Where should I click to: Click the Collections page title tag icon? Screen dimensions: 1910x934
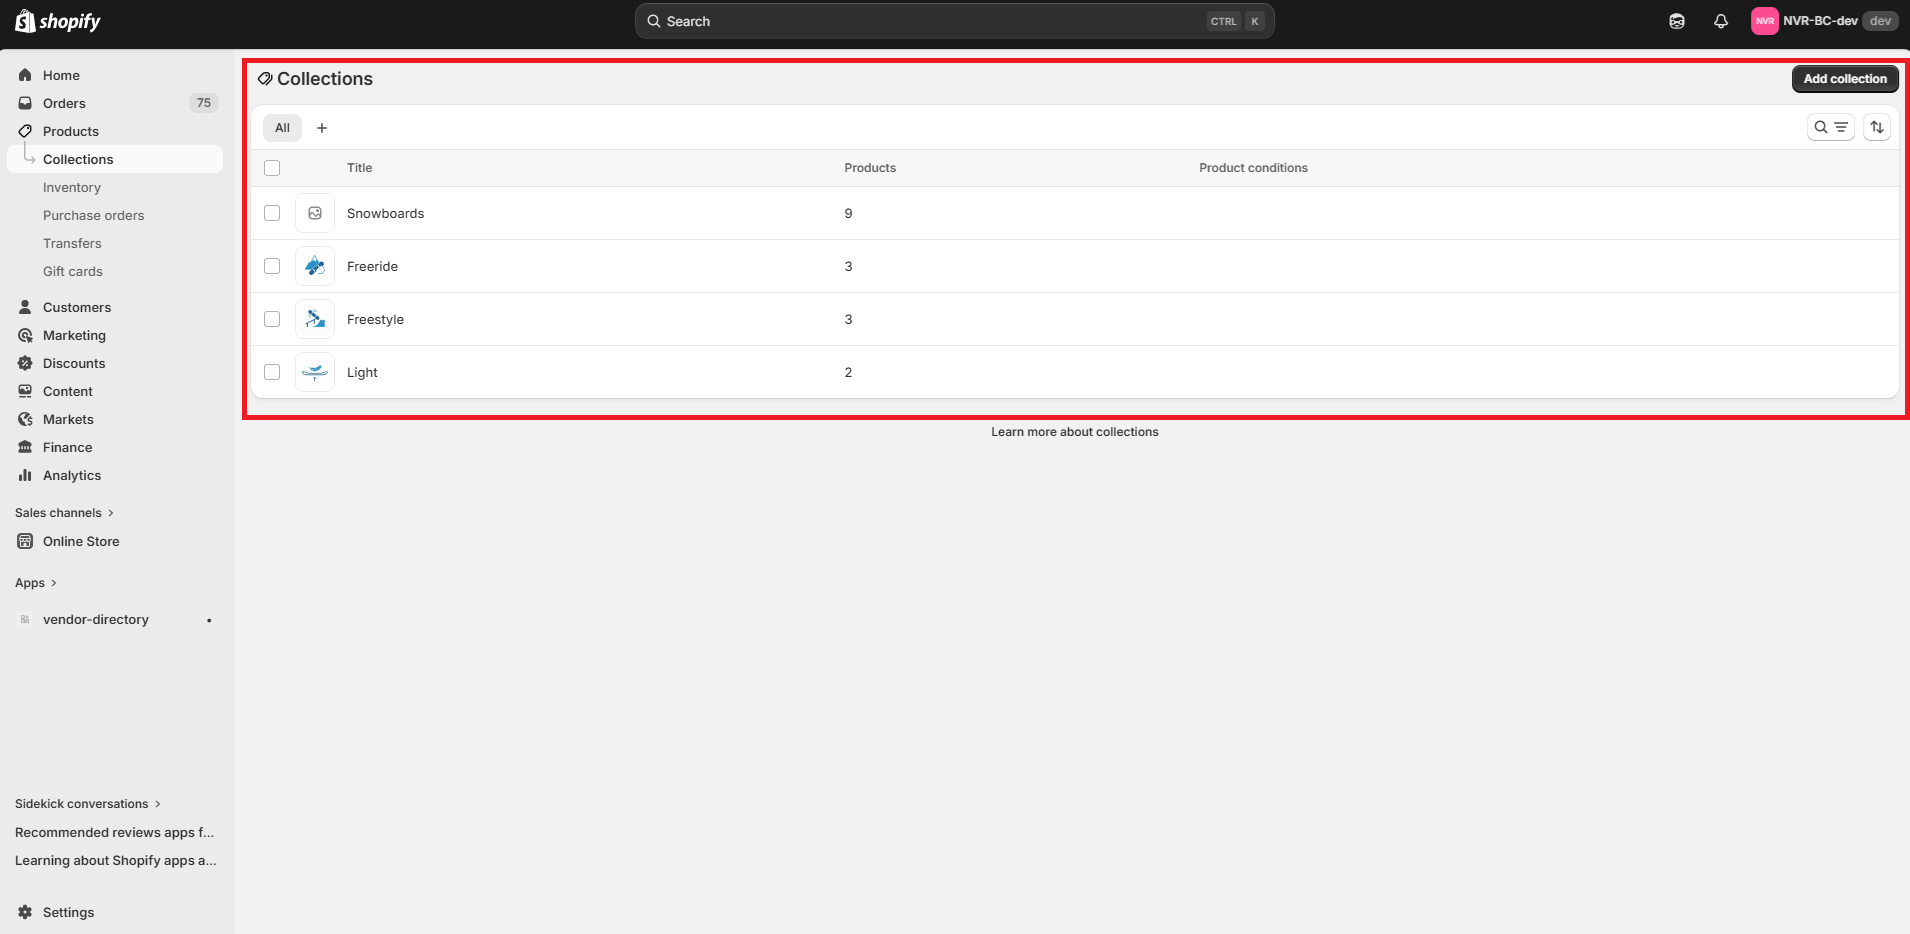(265, 79)
